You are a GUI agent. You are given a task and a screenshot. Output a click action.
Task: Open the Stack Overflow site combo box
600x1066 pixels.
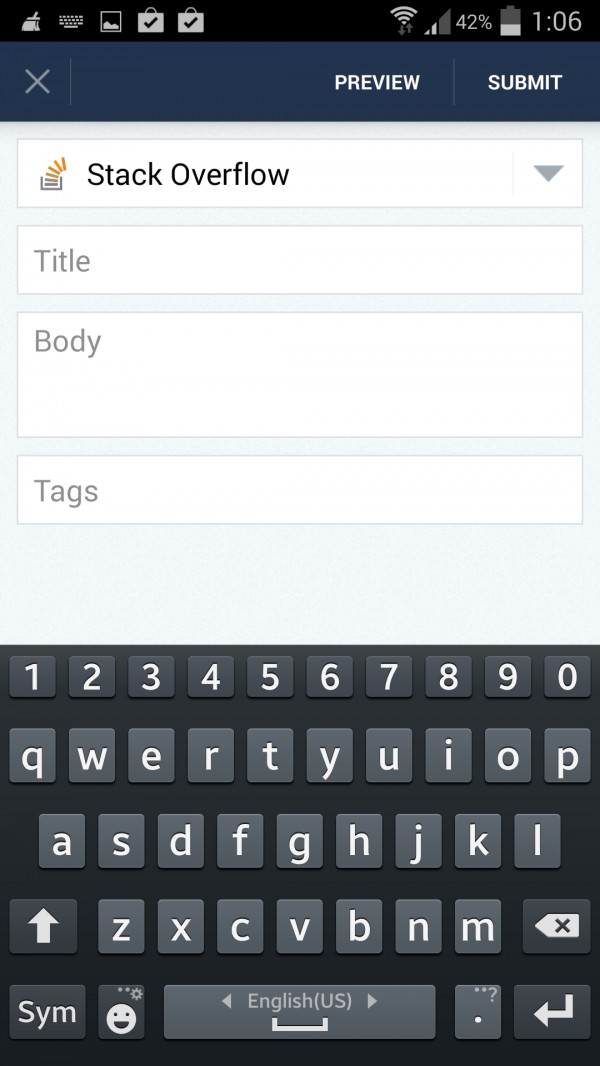coord(300,173)
